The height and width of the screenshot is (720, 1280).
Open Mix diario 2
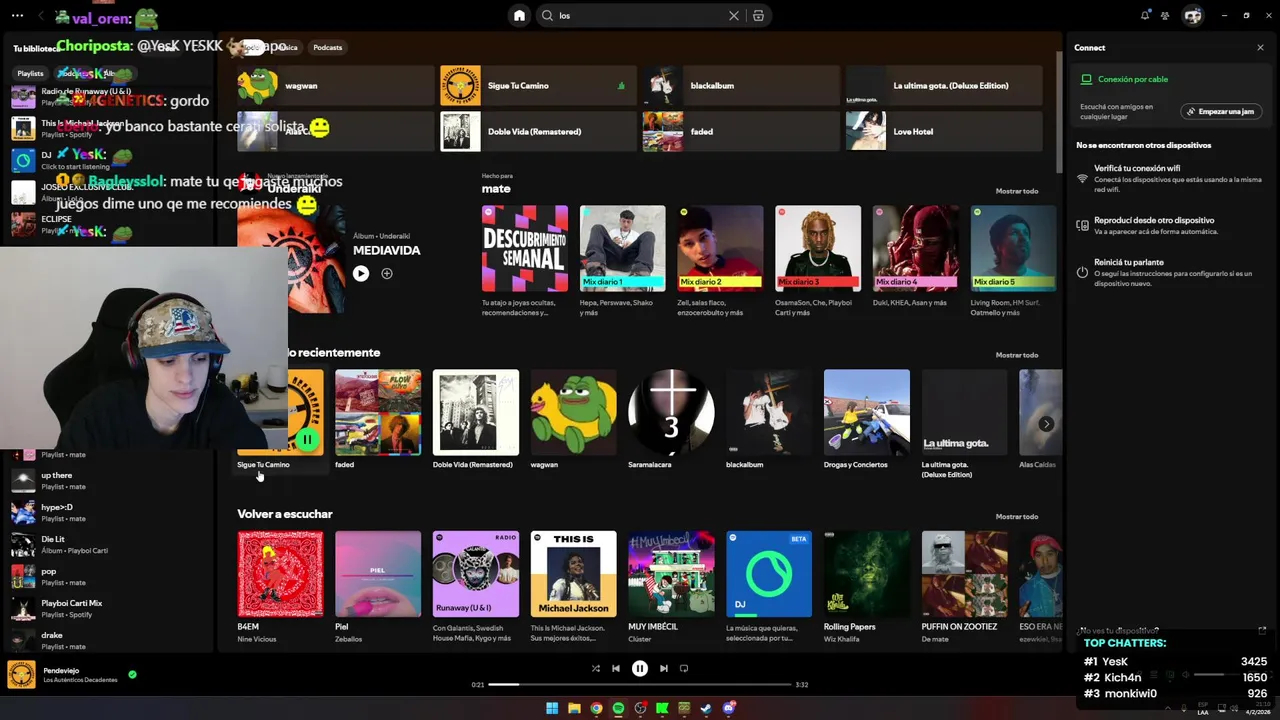coord(720,261)
